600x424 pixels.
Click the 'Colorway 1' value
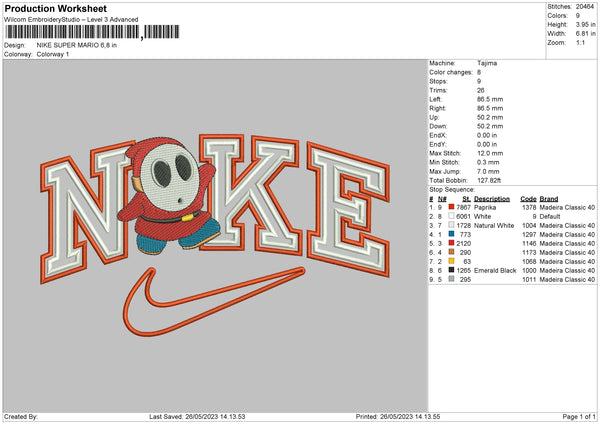pos(53,54)
